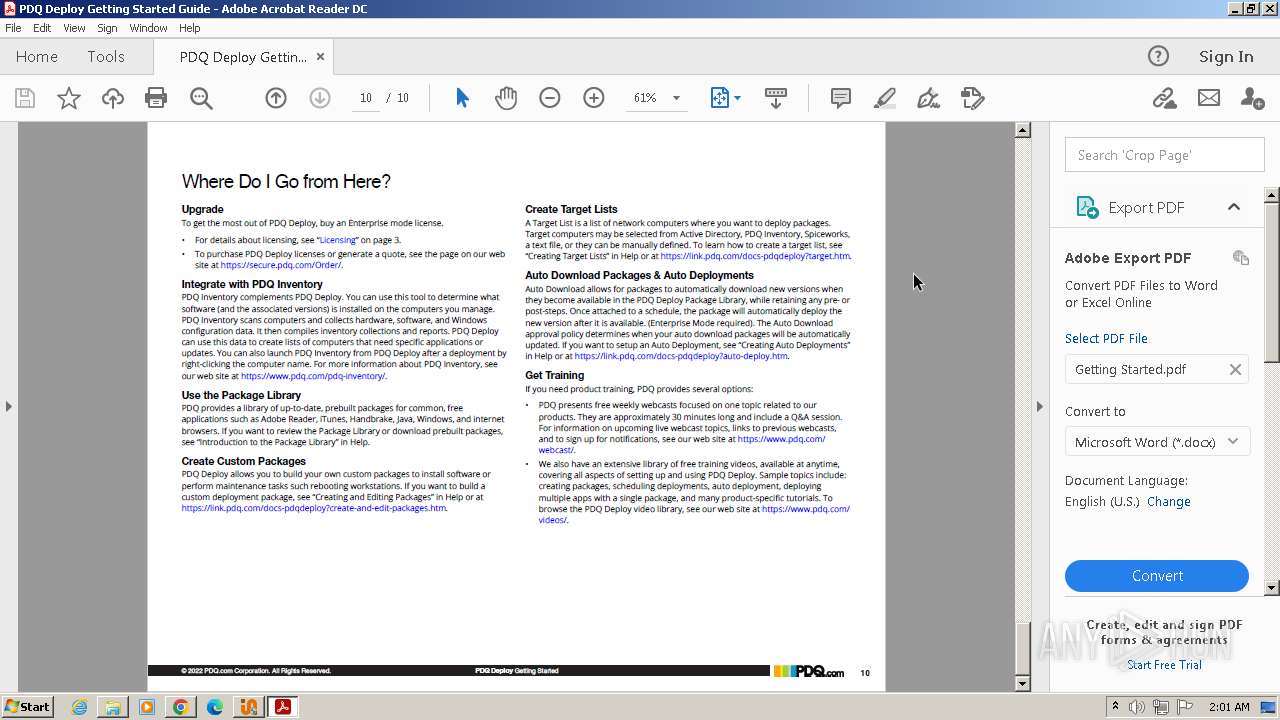
Task: Click the Sign In button
Action: [1226, 57]
